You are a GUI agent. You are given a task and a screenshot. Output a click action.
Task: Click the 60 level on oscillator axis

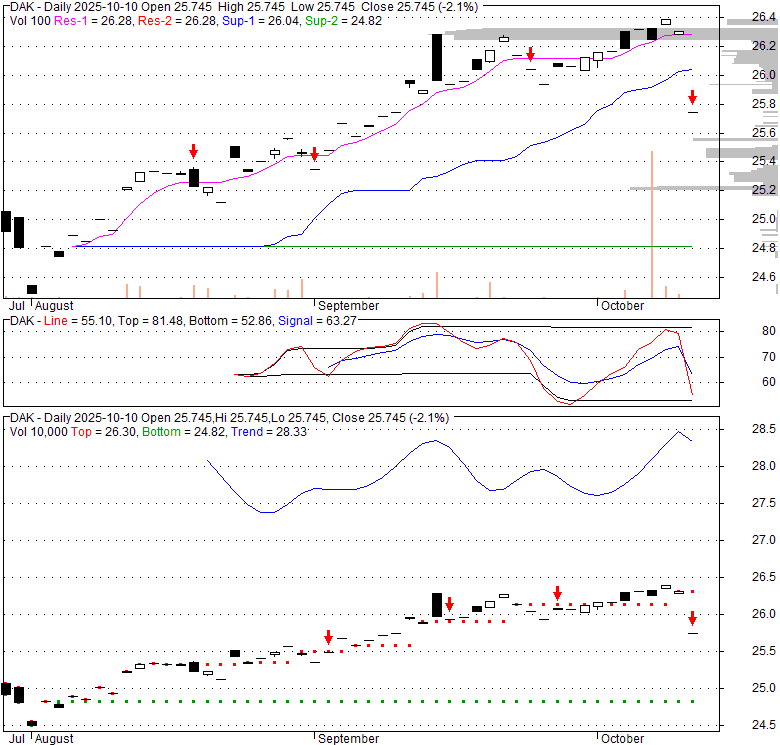769,381
